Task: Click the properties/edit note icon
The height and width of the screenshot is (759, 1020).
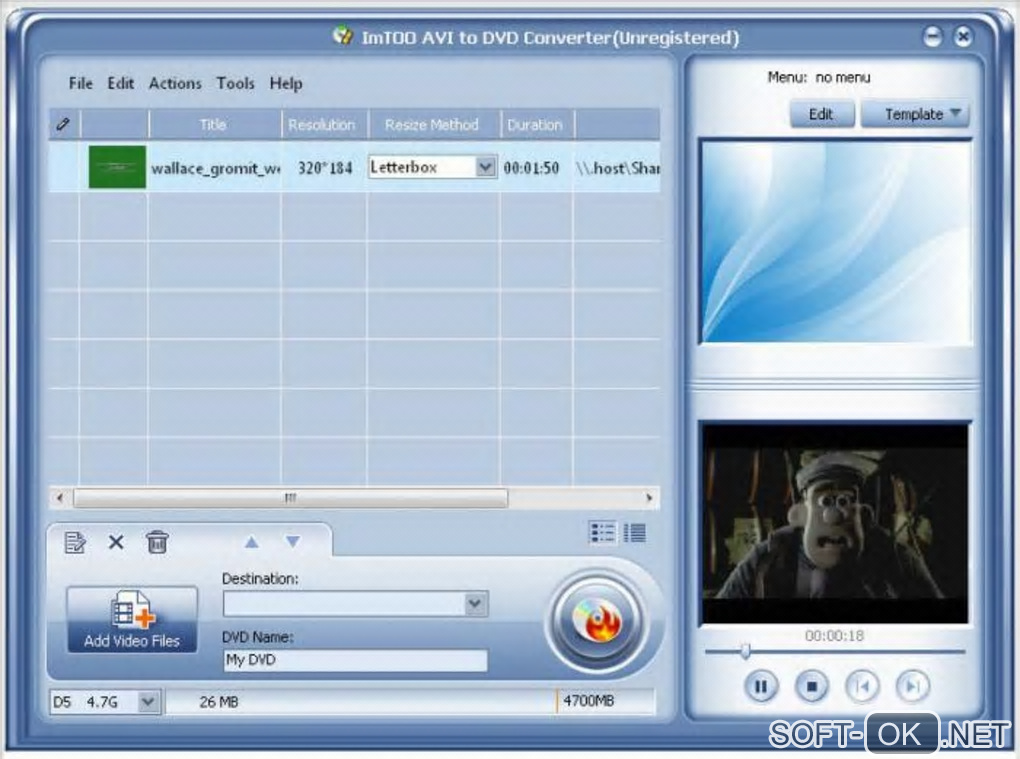Action: [75, 542]
